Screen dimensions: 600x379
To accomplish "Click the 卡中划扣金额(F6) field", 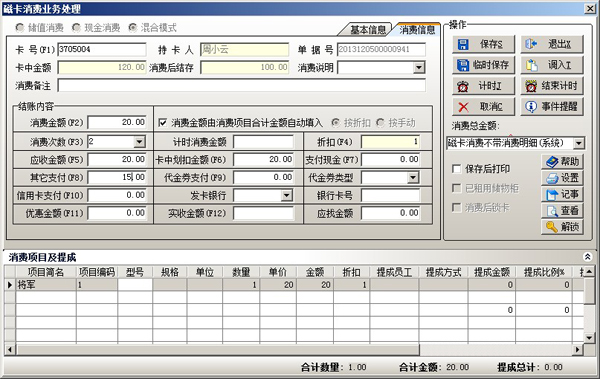I will point(264,160).
